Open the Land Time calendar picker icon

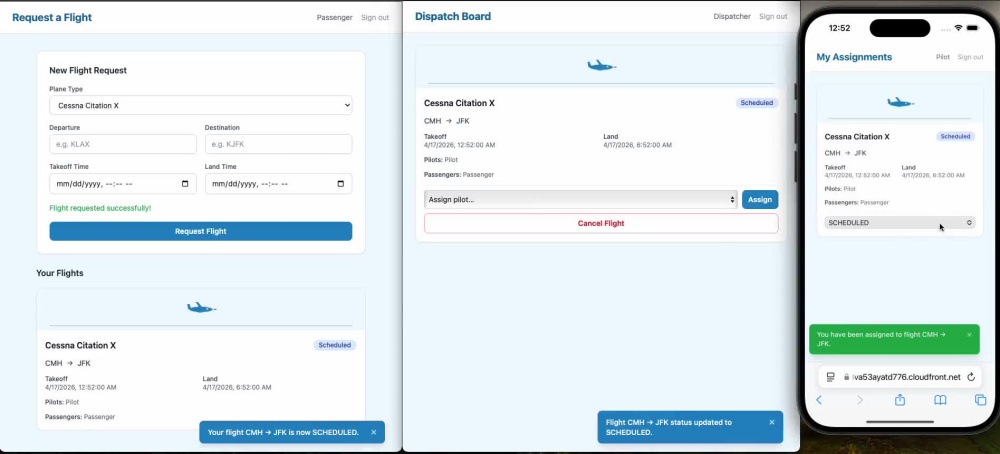(341, 184)
